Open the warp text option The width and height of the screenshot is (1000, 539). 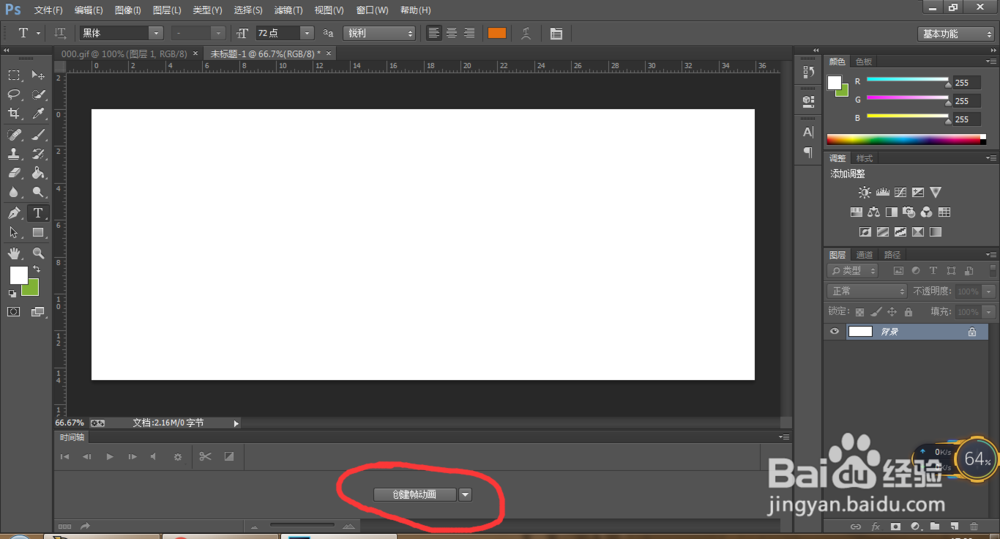point(526,34)
